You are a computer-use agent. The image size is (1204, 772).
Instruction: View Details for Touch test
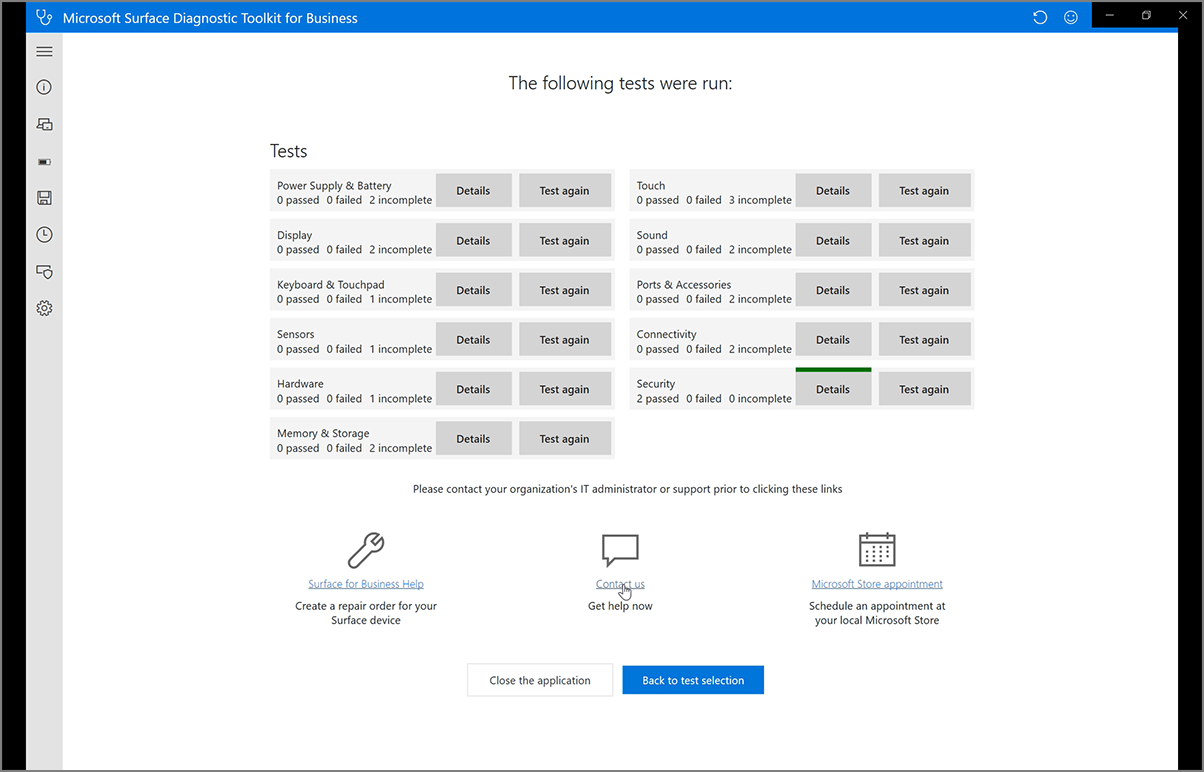[x=833, y=191]
